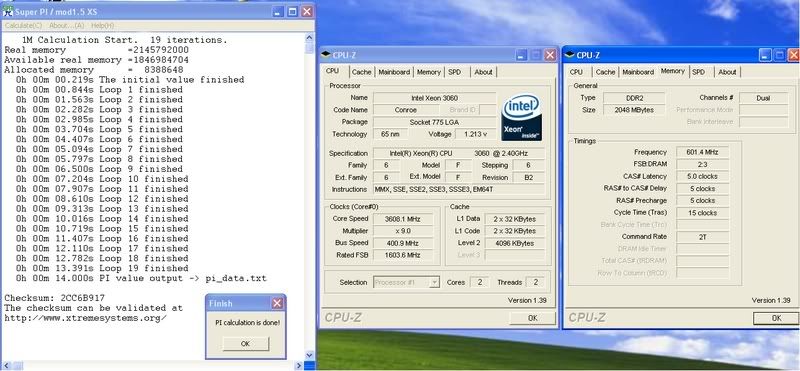This screenshot has width=800, height=371.
Task: Open the About...(A) menu in Super PI
Action: click(x=67, y=25)
